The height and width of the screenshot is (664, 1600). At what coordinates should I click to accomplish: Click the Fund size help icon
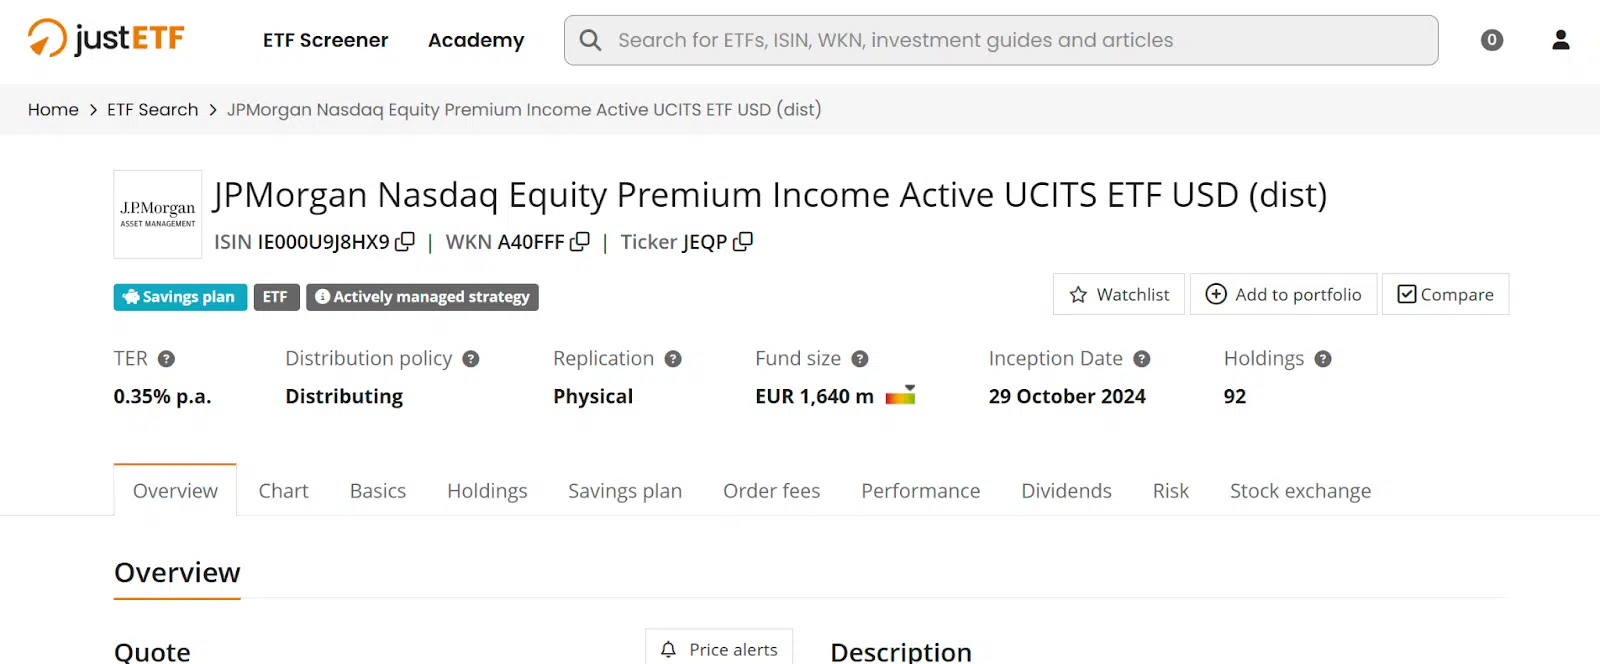(860, 359)
